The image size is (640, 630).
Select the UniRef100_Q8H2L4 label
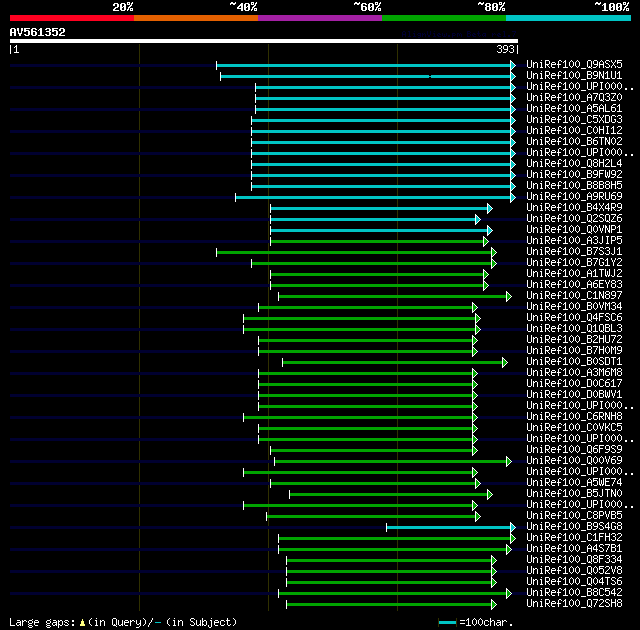(574, 164)
